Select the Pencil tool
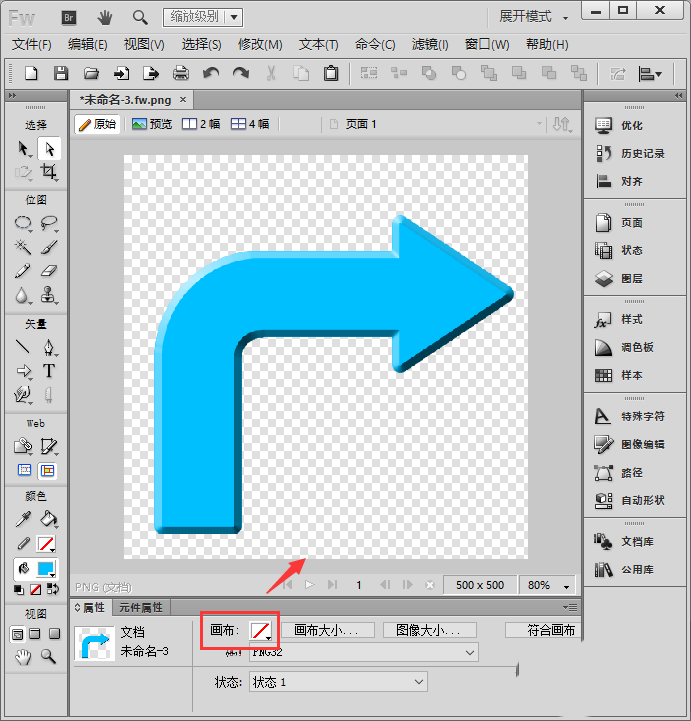Viewport: 691px width, 721px height. (23, 271)
